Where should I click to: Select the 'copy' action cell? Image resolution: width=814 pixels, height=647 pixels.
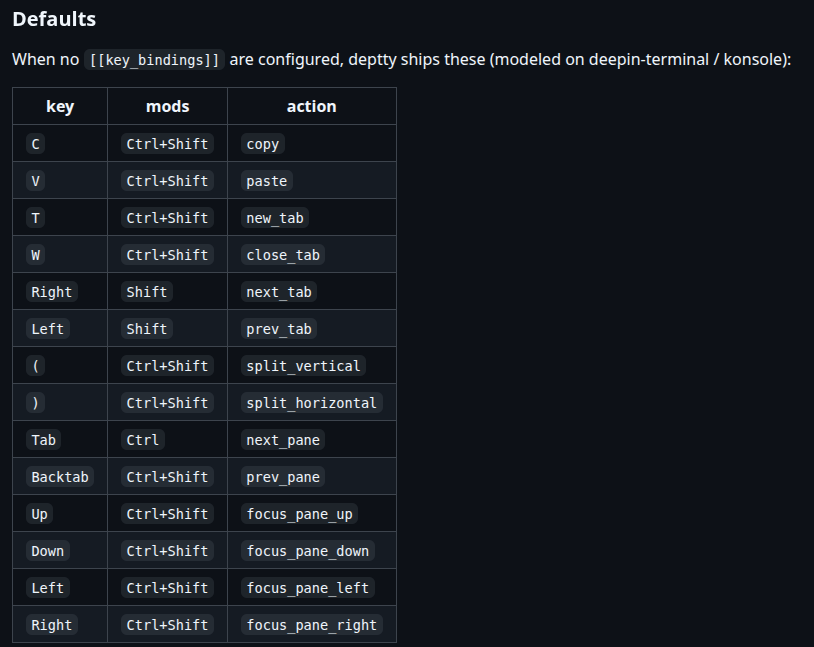tap(263, 144)
